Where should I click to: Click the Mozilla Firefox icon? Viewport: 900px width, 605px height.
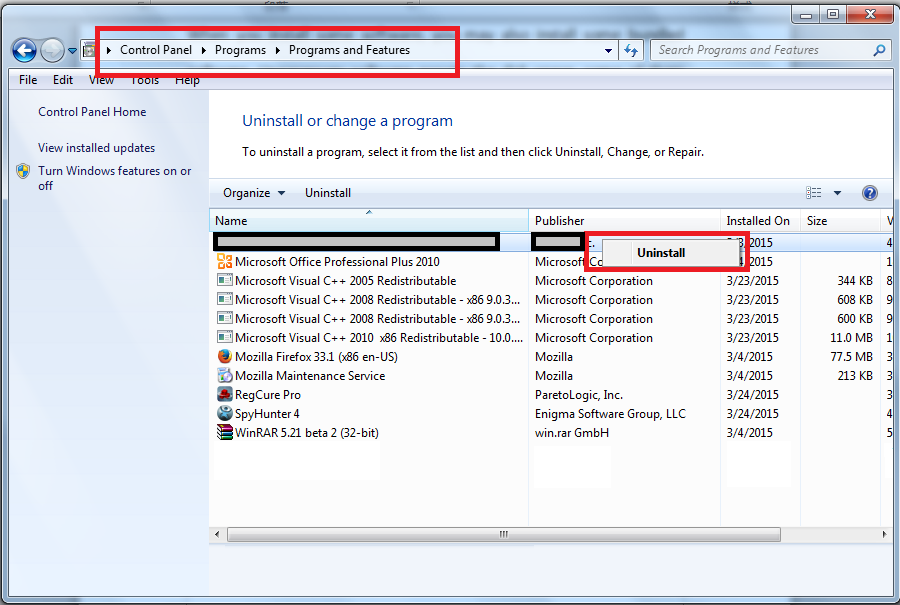click(224, 356)
